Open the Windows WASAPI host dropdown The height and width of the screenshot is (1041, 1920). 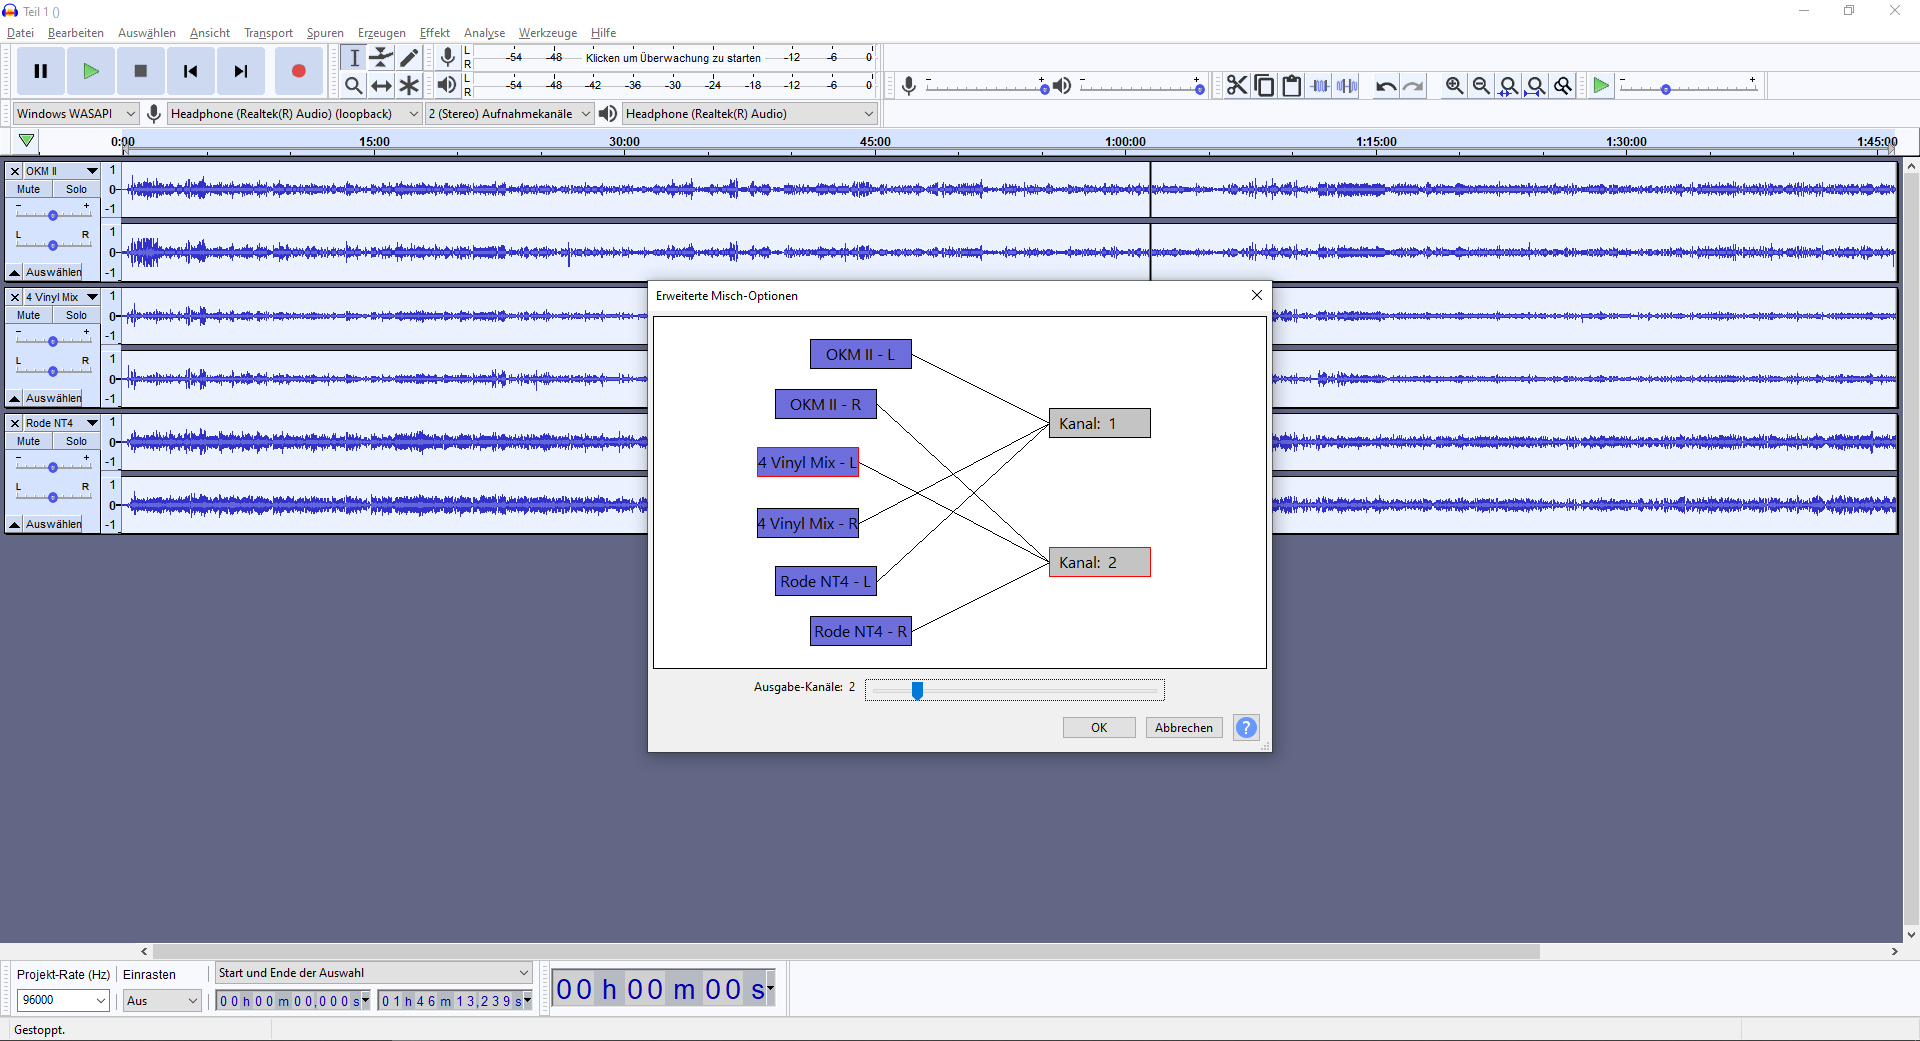pos(75,114)
